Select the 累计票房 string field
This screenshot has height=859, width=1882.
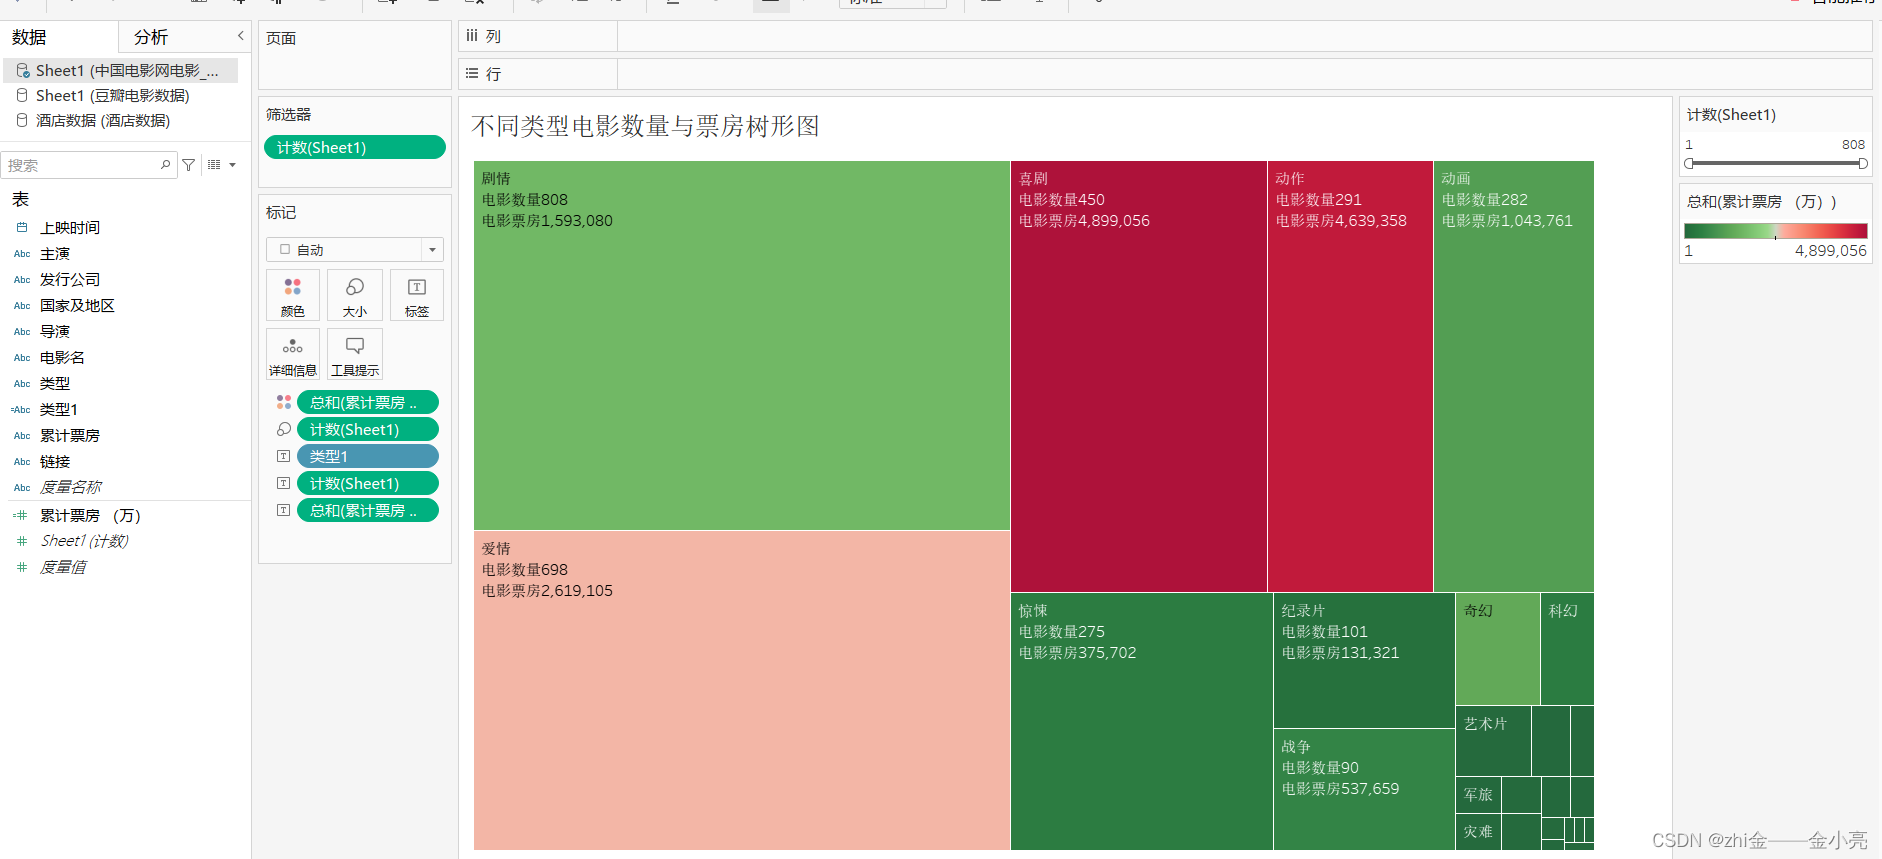point(70,436)
